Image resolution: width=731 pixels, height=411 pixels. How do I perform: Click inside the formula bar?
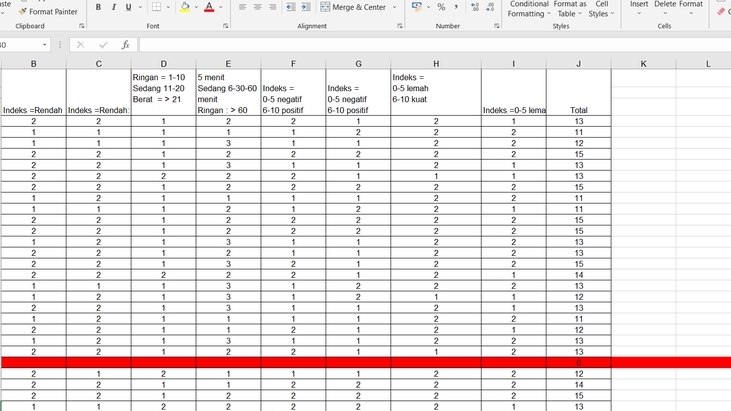(434, 45)
